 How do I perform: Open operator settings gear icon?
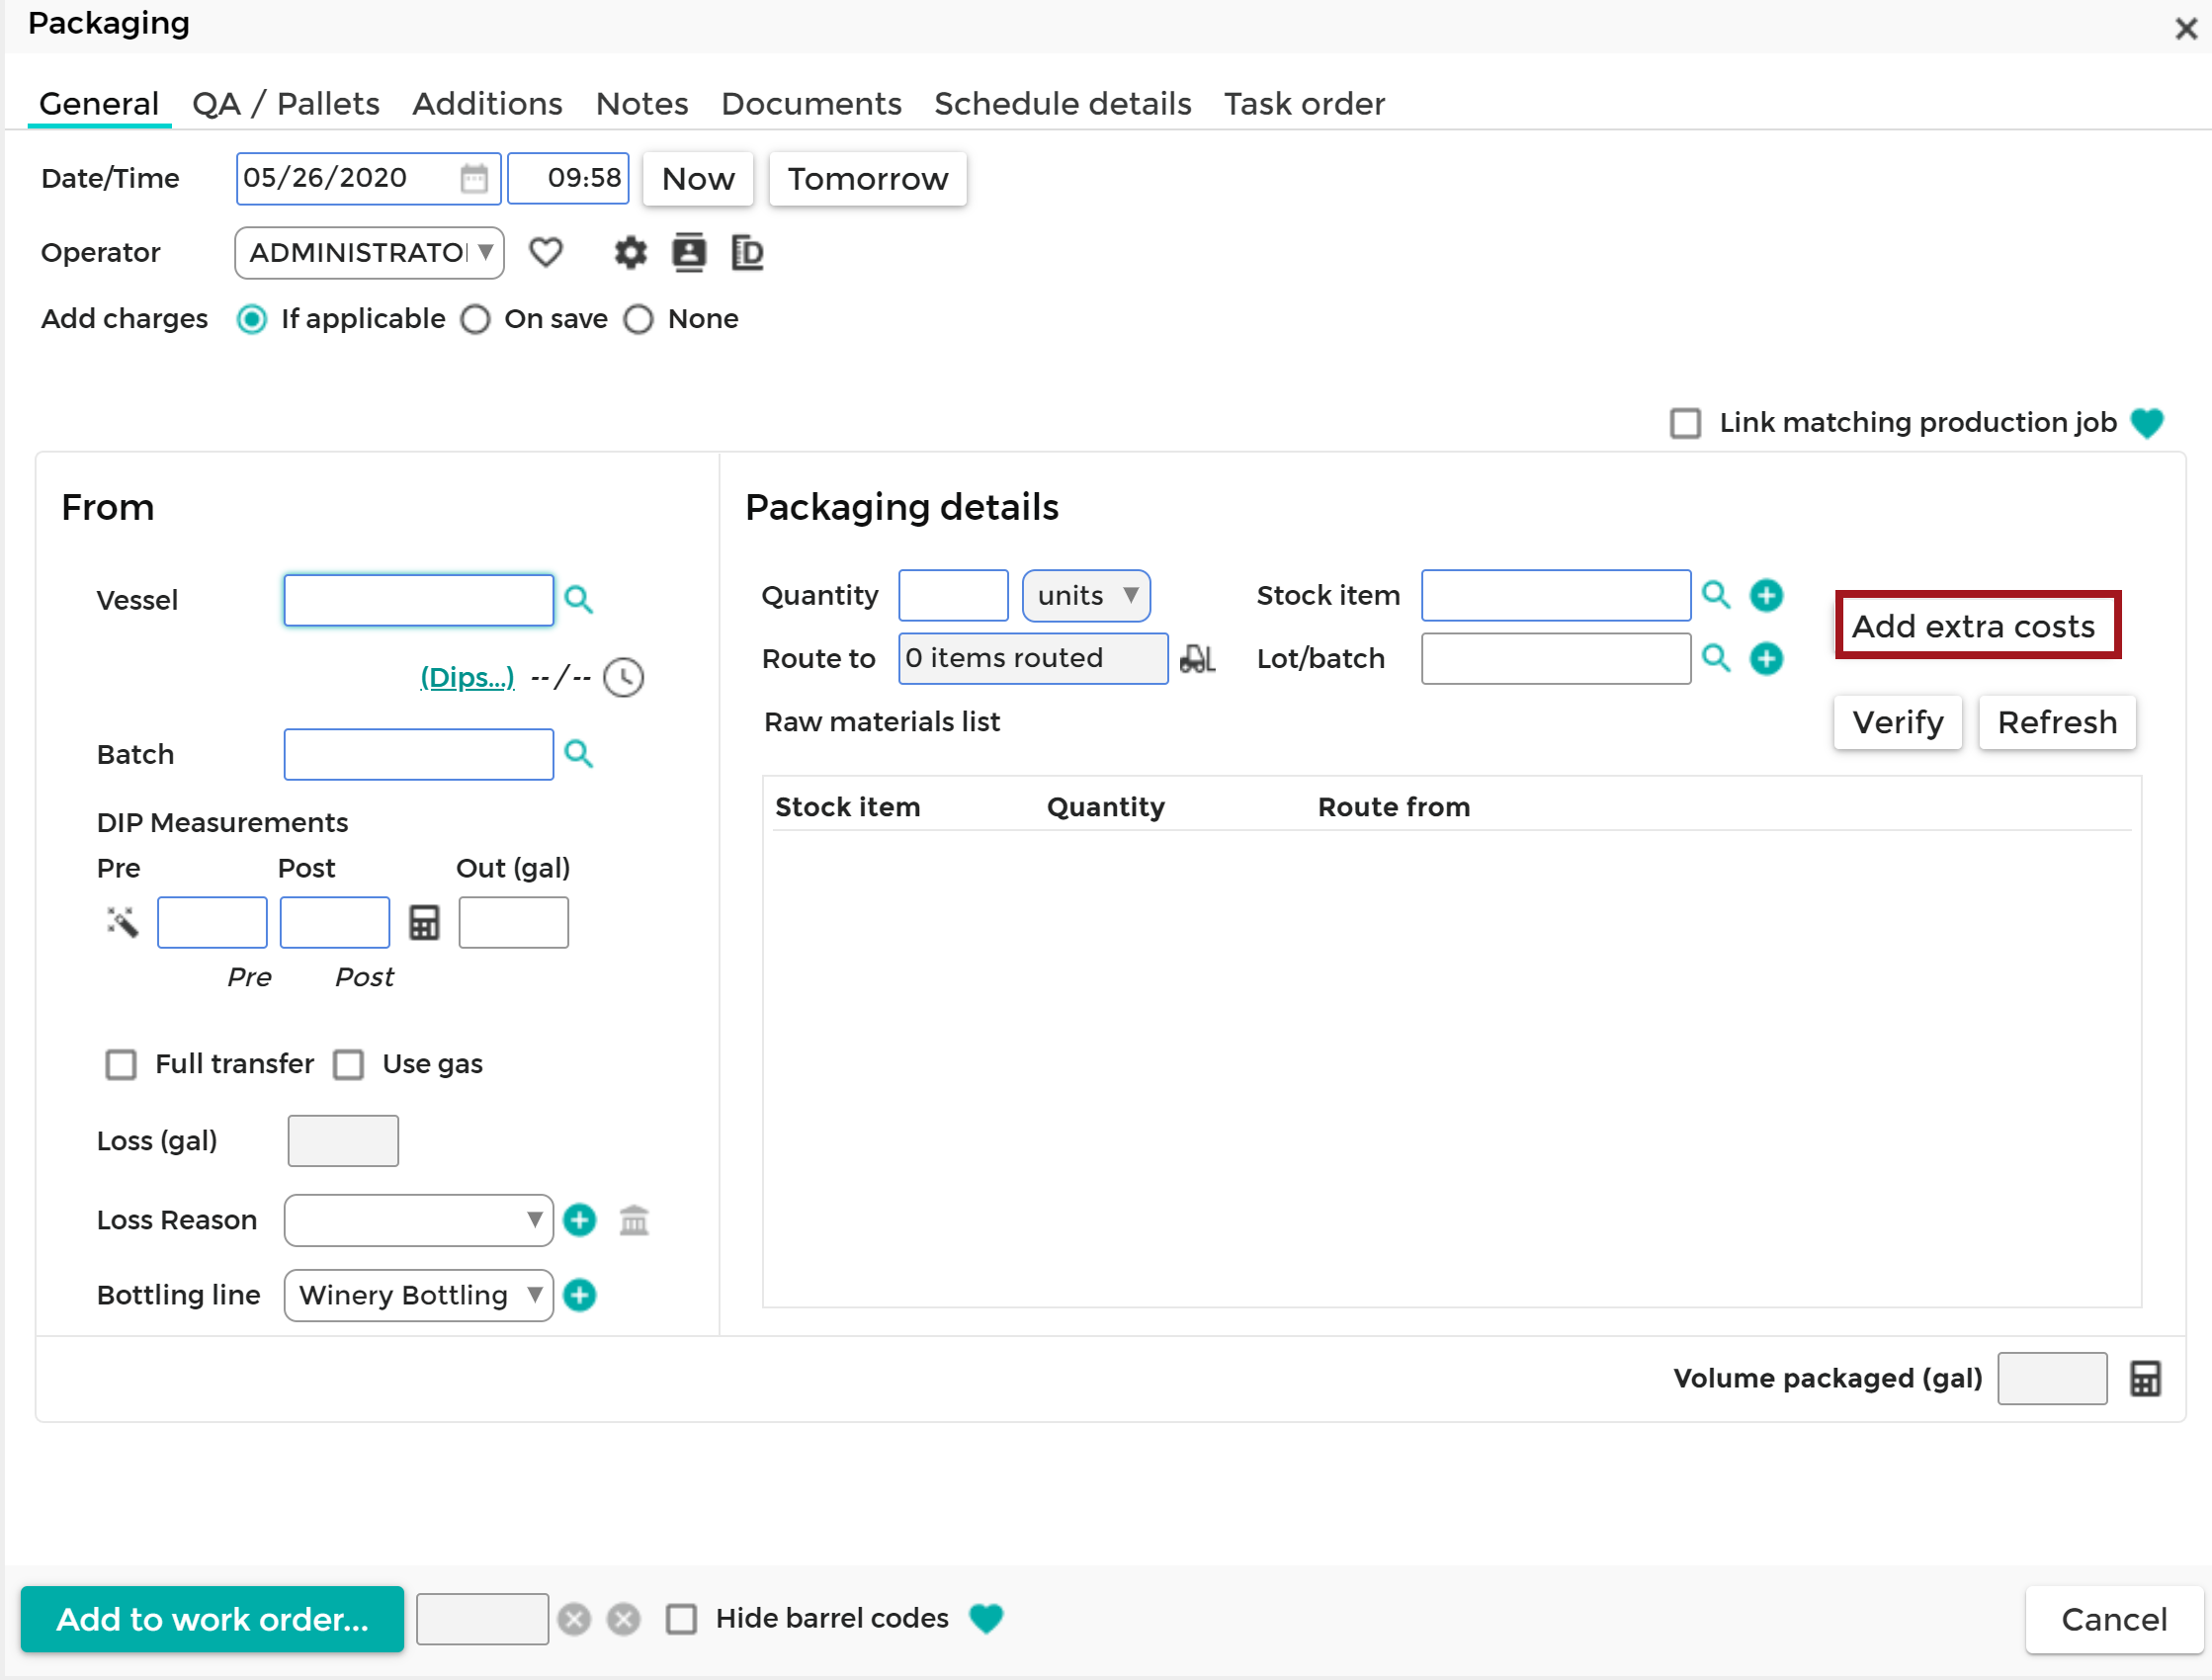click(630, 253)
